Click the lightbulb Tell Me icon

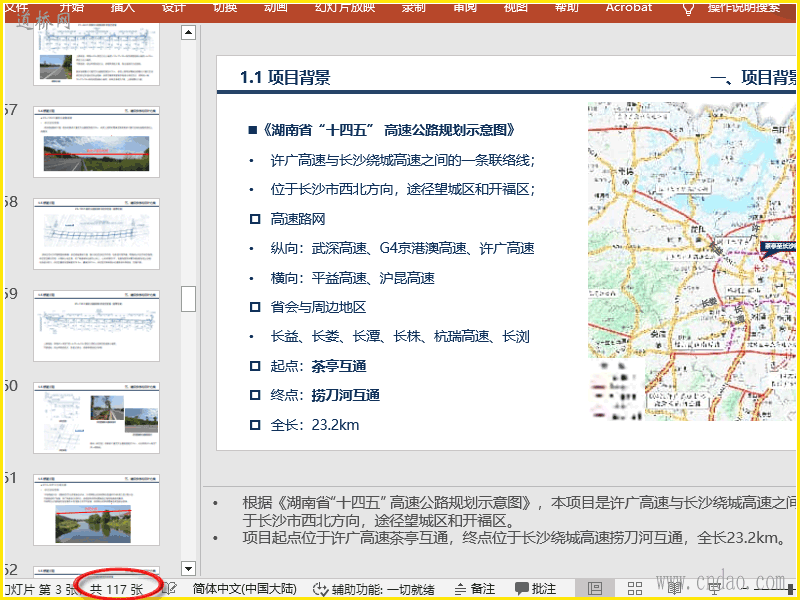tap(688, 7)
